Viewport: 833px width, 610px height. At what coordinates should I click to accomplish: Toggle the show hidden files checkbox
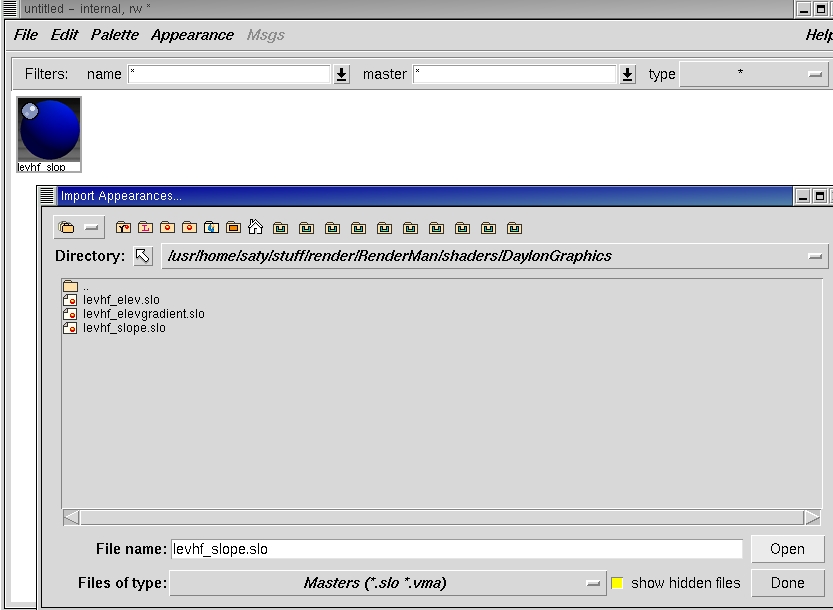click(x=617, y=583)
